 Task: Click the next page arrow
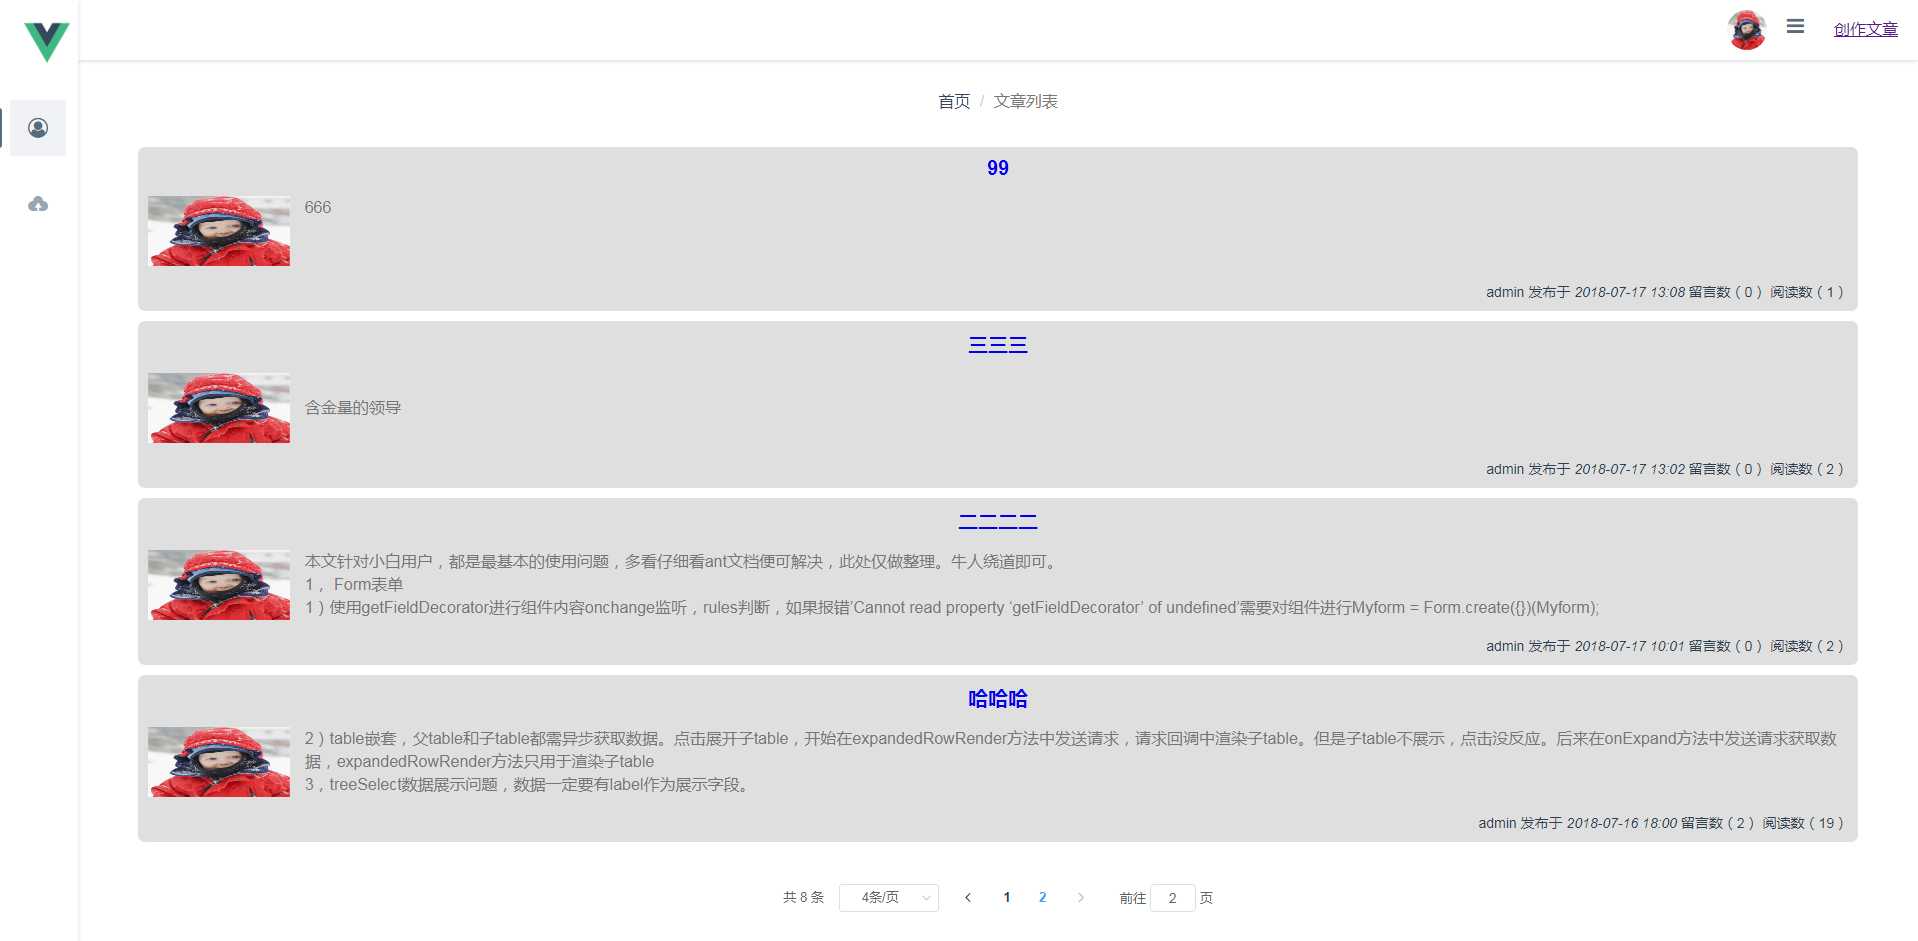pos(1080,898)
